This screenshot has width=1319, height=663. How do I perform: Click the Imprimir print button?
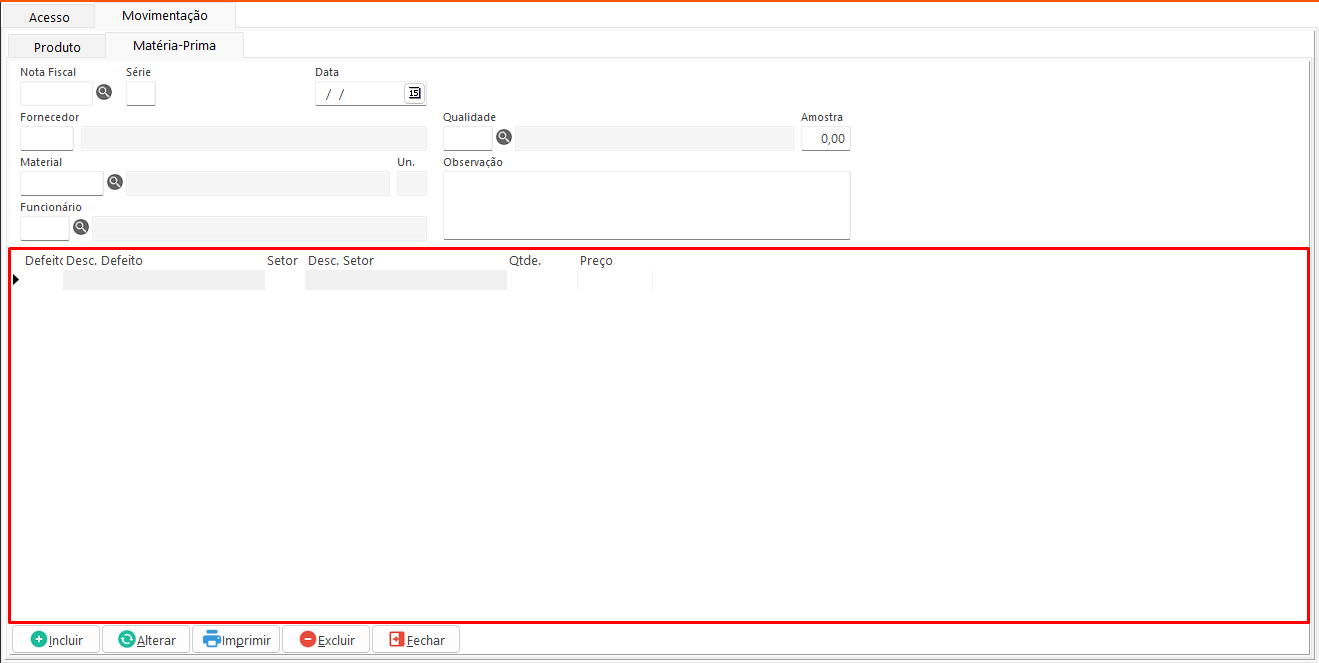pyautogui.click(x=236, y=640)
